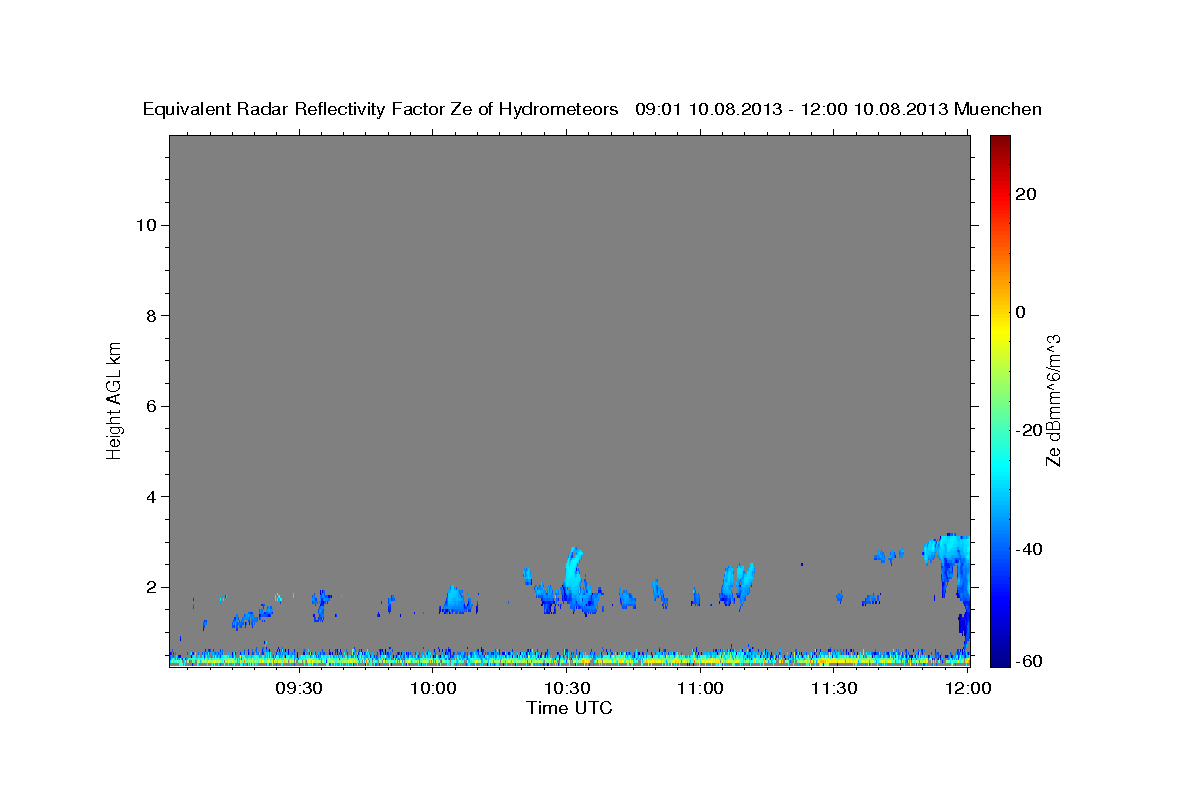
Task: Click the colorbar value -60
Action: [x=1029, y=661]
